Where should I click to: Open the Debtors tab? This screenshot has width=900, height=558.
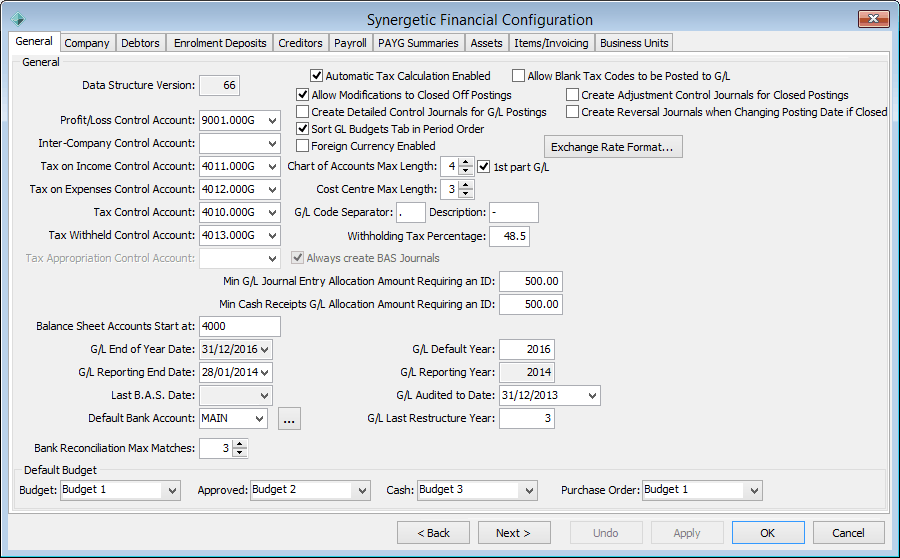140,43
